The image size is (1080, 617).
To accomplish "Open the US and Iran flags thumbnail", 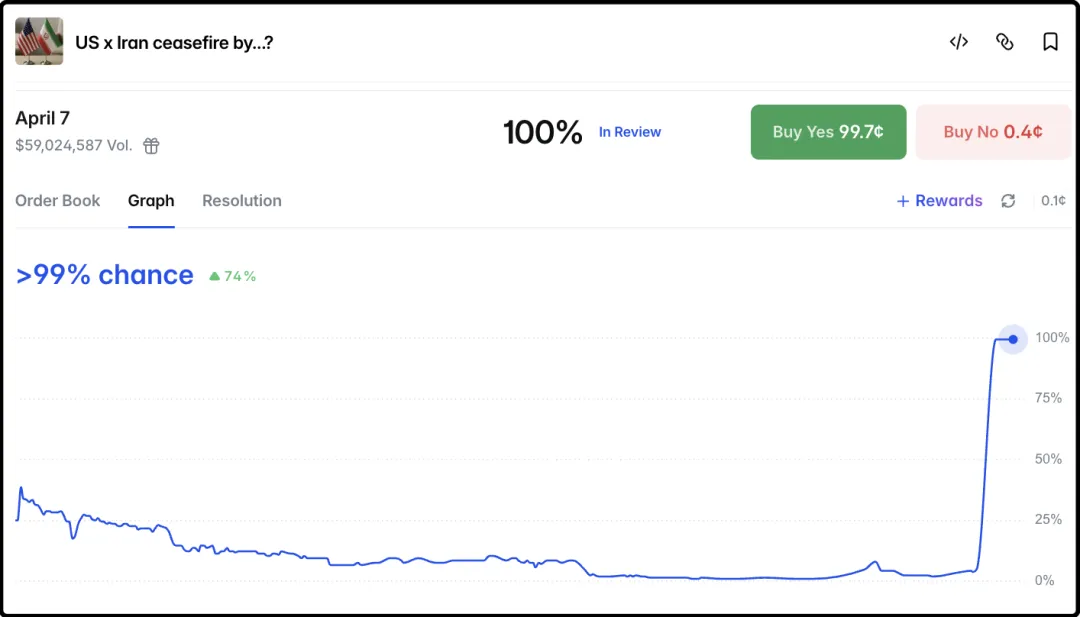I will (x=39, y=42).
